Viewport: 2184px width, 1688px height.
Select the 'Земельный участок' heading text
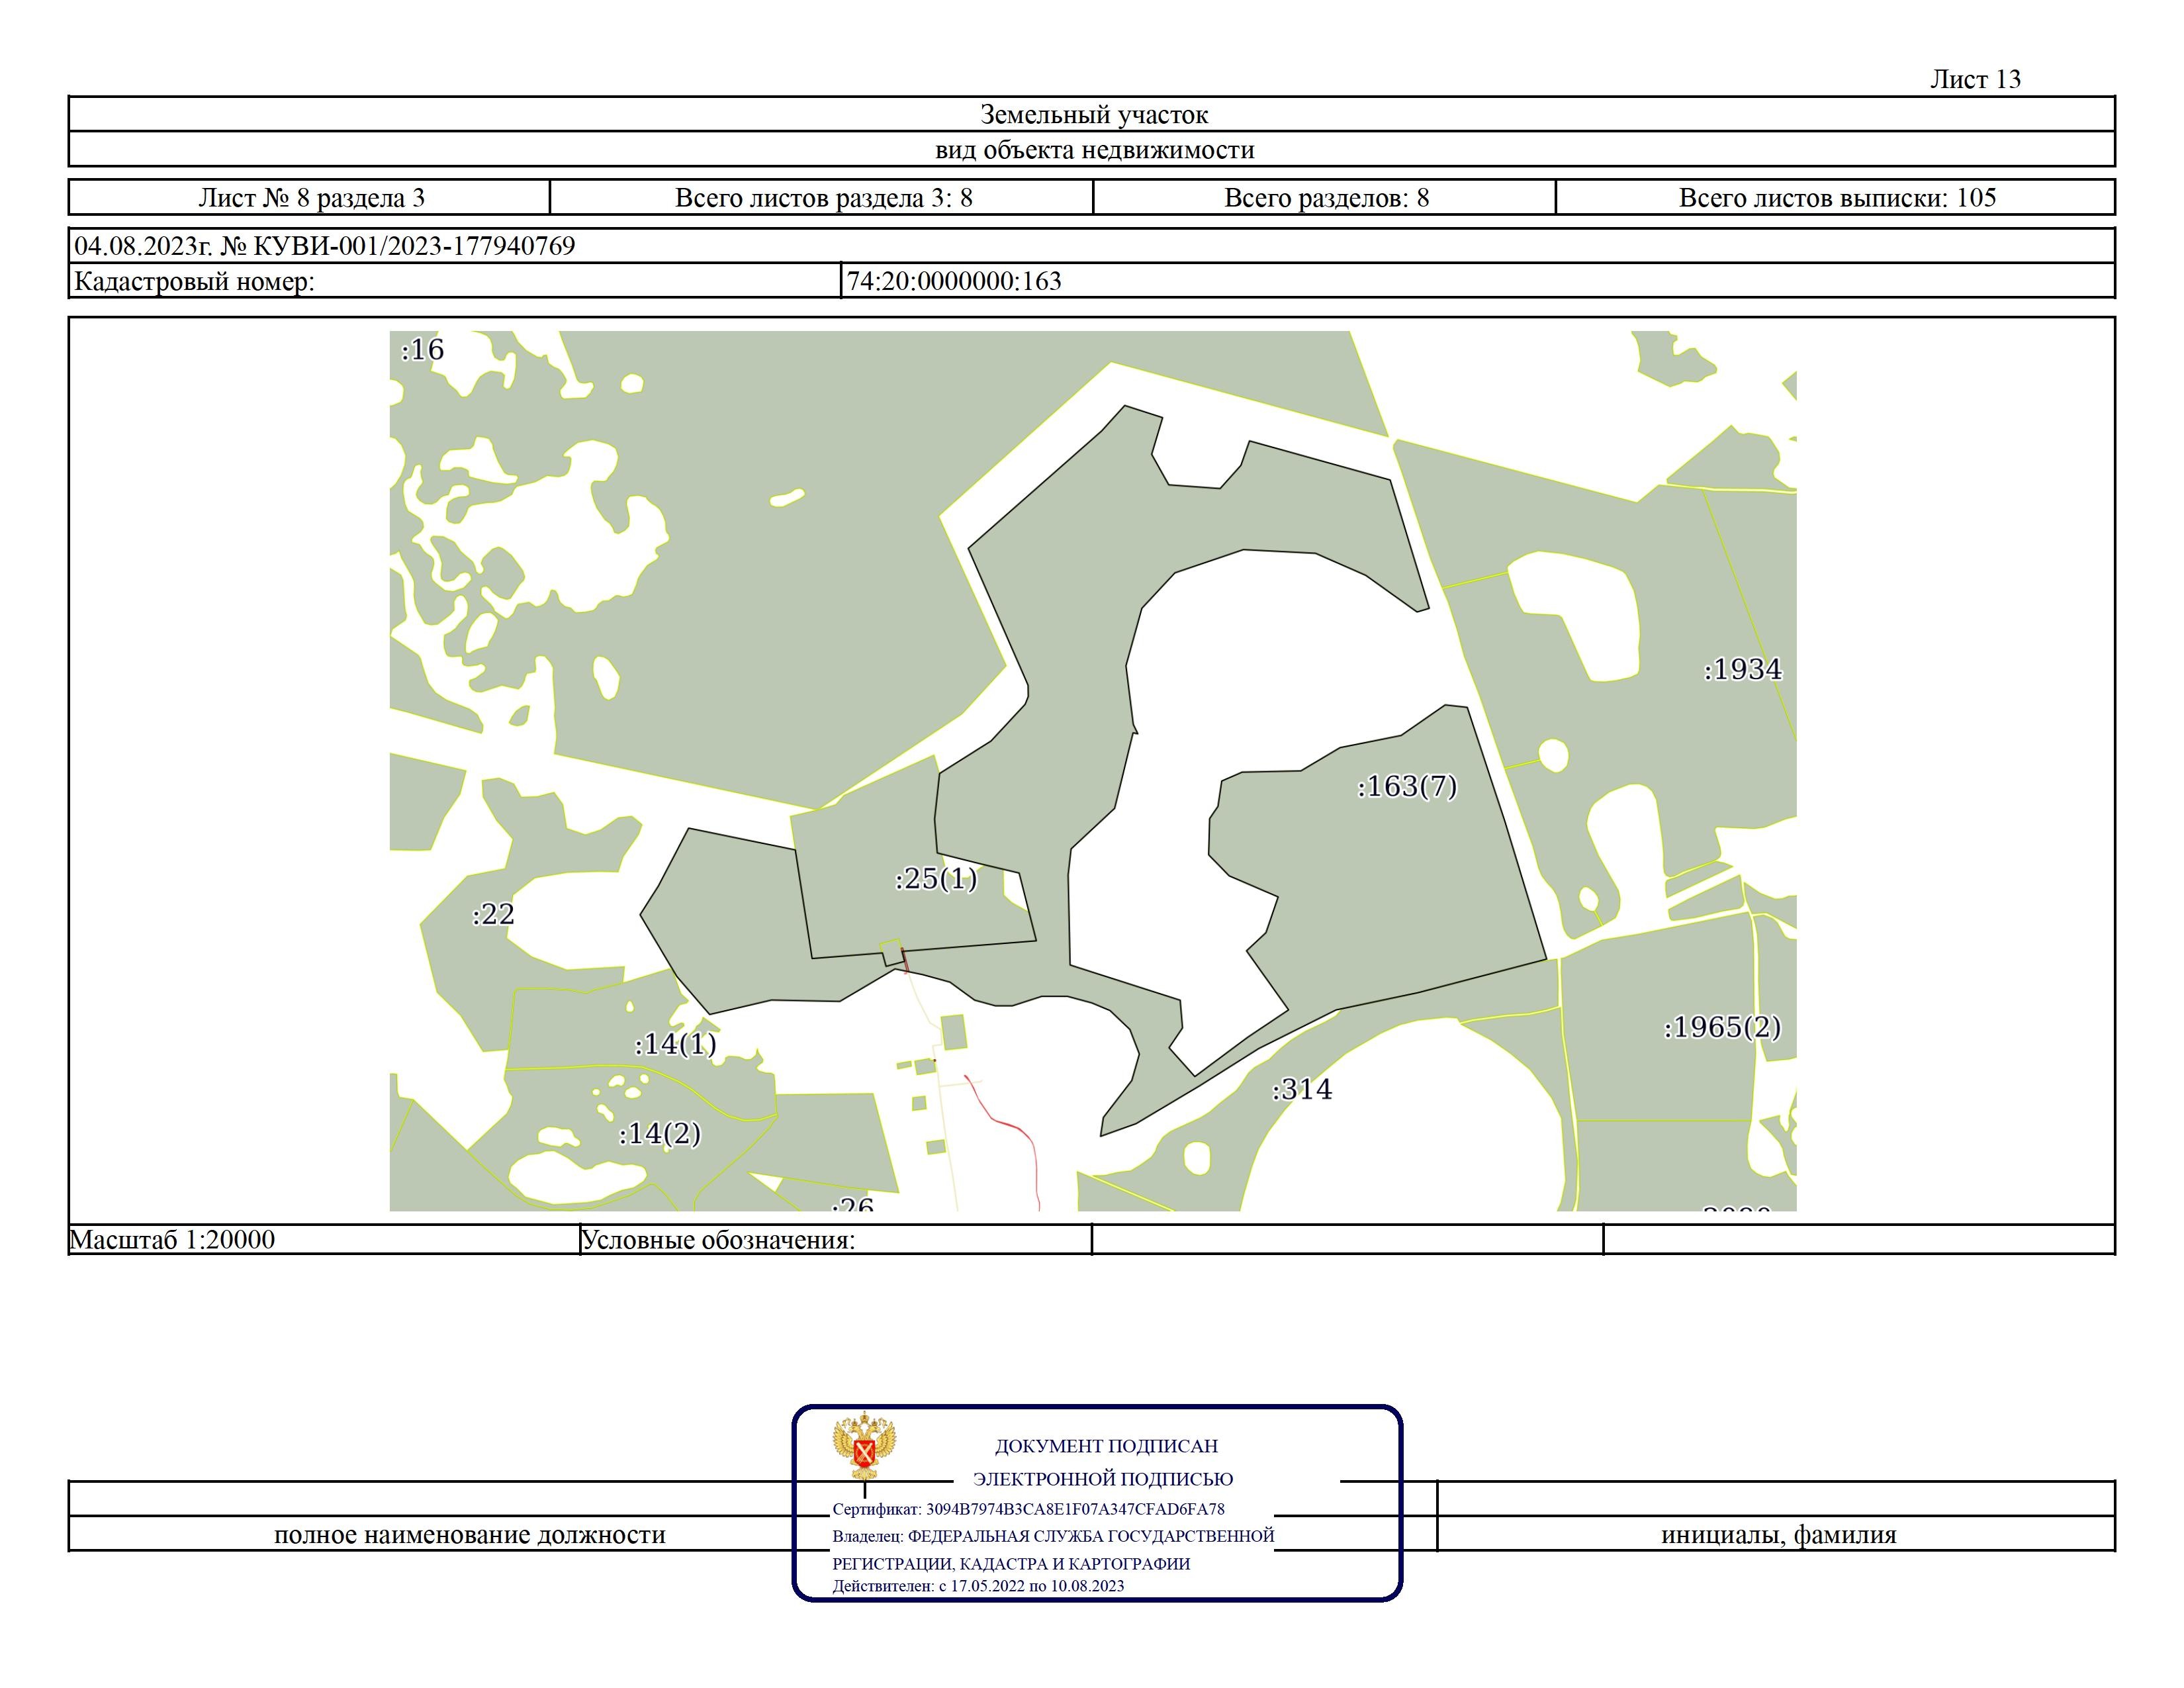click(x=1093, y=114)
